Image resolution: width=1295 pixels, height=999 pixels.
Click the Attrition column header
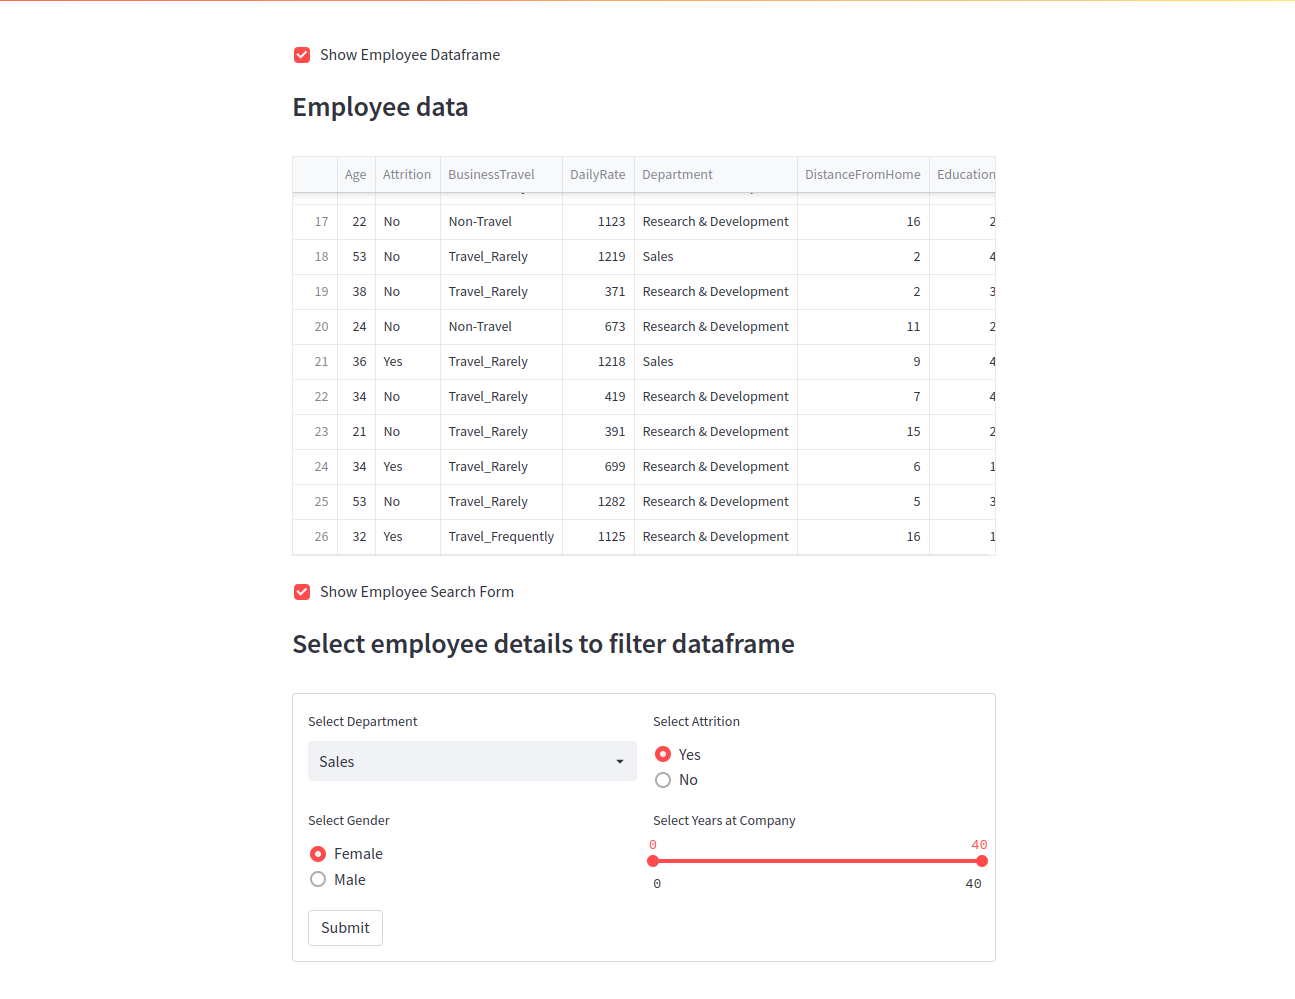[406, 174]
